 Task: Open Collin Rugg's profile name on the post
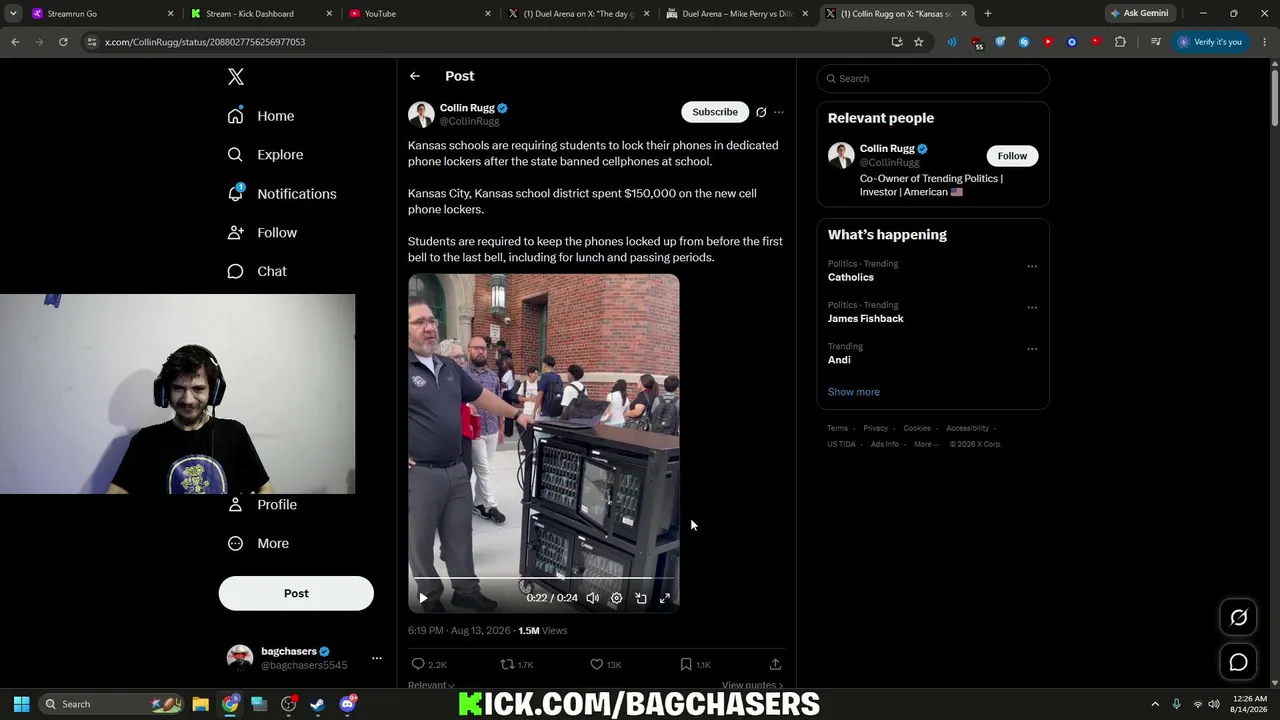pyautogui.click(x=467, y=108)
